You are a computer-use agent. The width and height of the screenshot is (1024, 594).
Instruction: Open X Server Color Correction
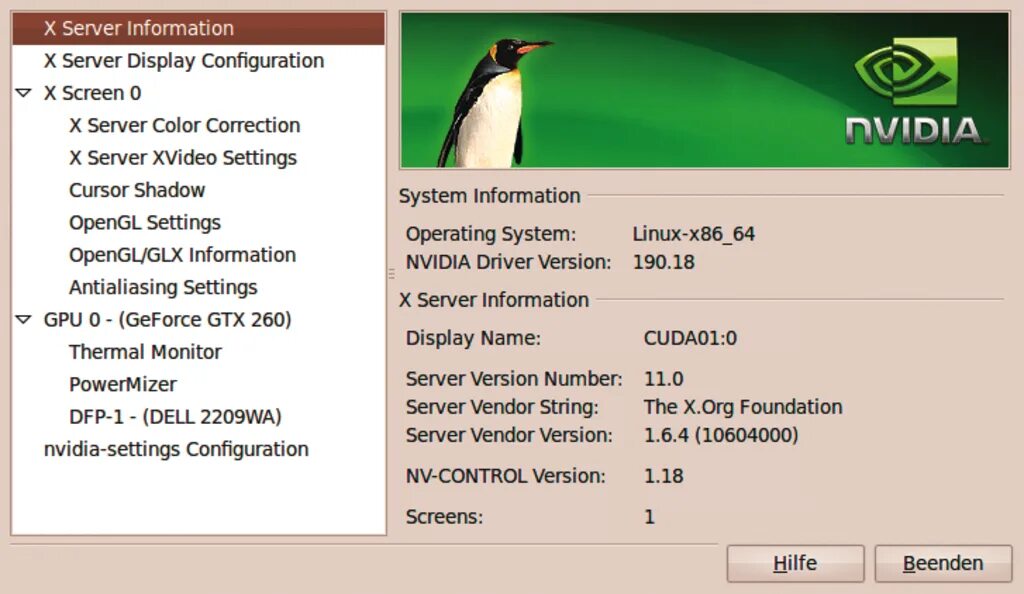point(184,125)
